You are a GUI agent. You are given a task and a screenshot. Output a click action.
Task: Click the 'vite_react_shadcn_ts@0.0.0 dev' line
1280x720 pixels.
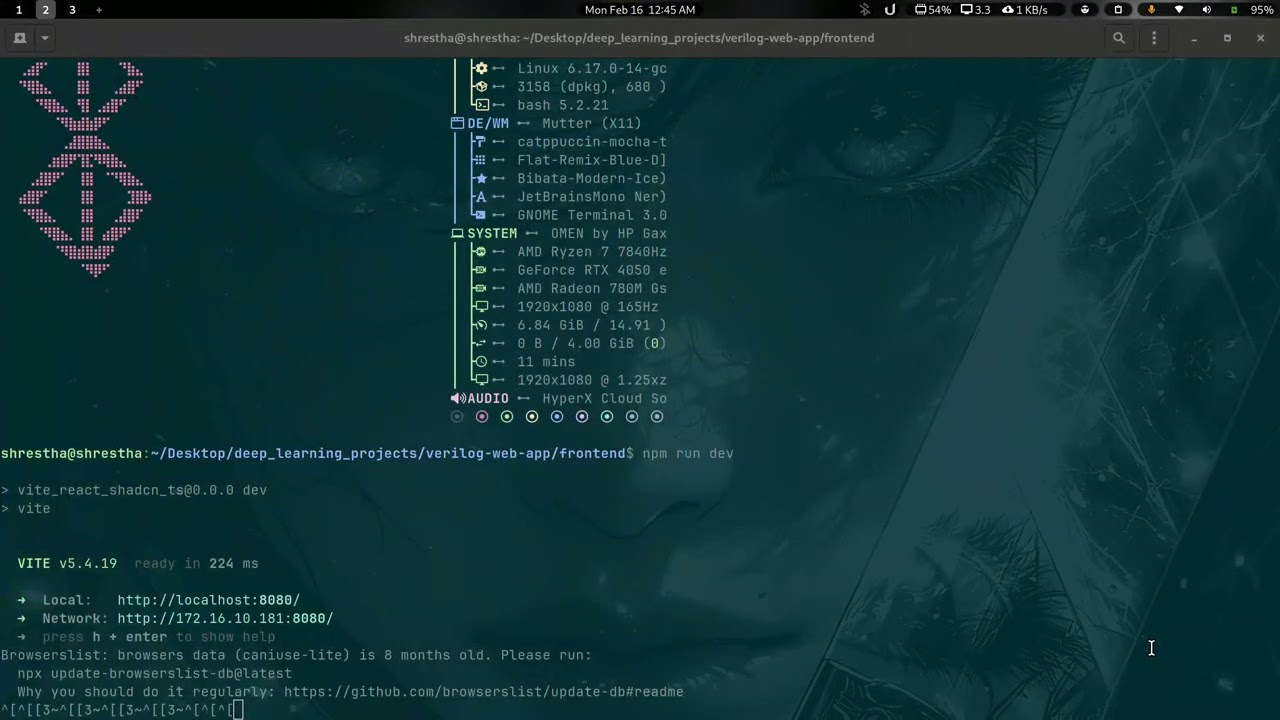[142, 491]
